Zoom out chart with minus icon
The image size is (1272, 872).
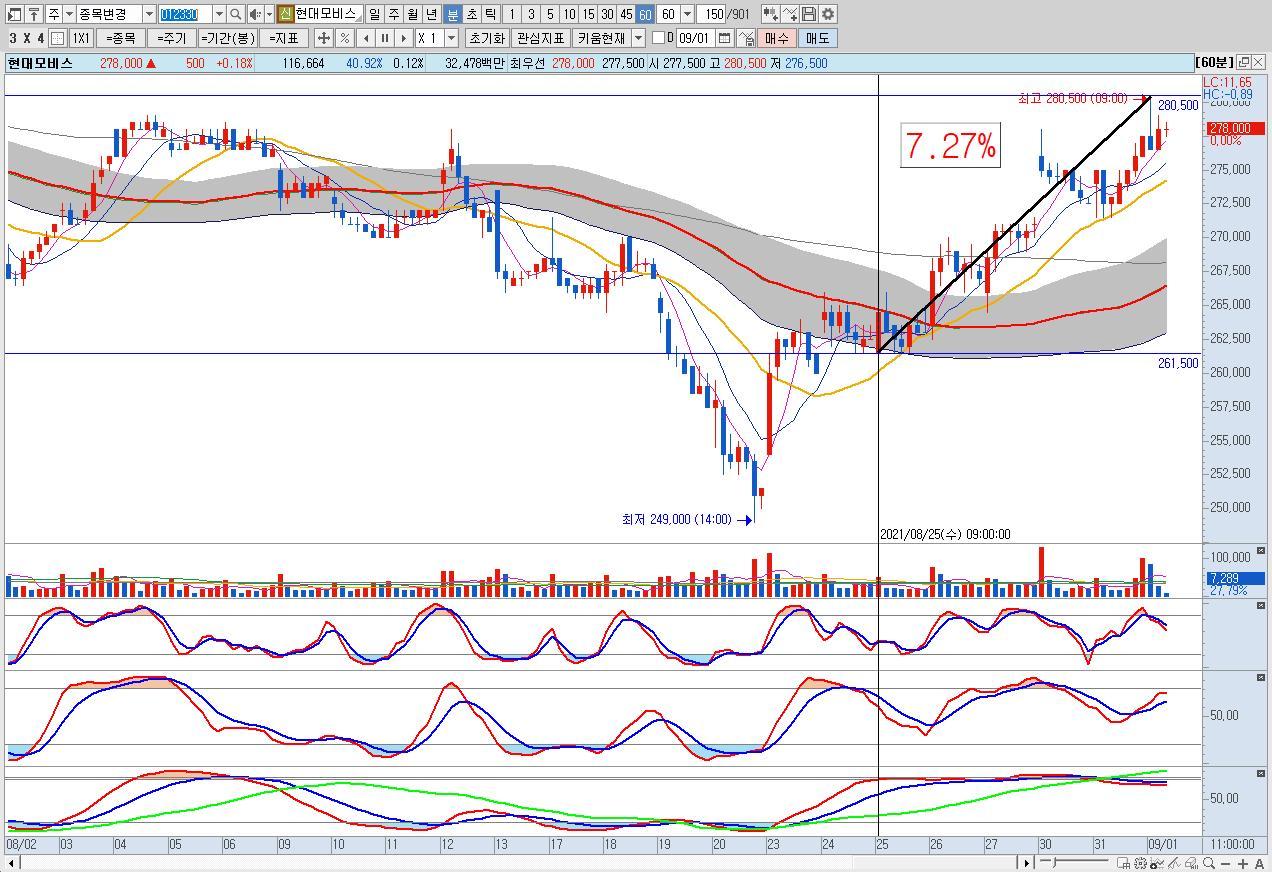click(1225, 864)
